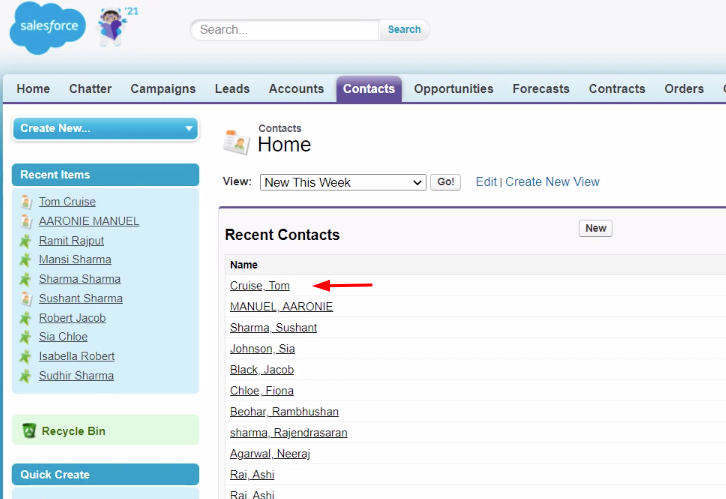Viewport: 726px width, 499px height.
Task: Click the Contacts Home page icon
Action: (x=237, y=142)
